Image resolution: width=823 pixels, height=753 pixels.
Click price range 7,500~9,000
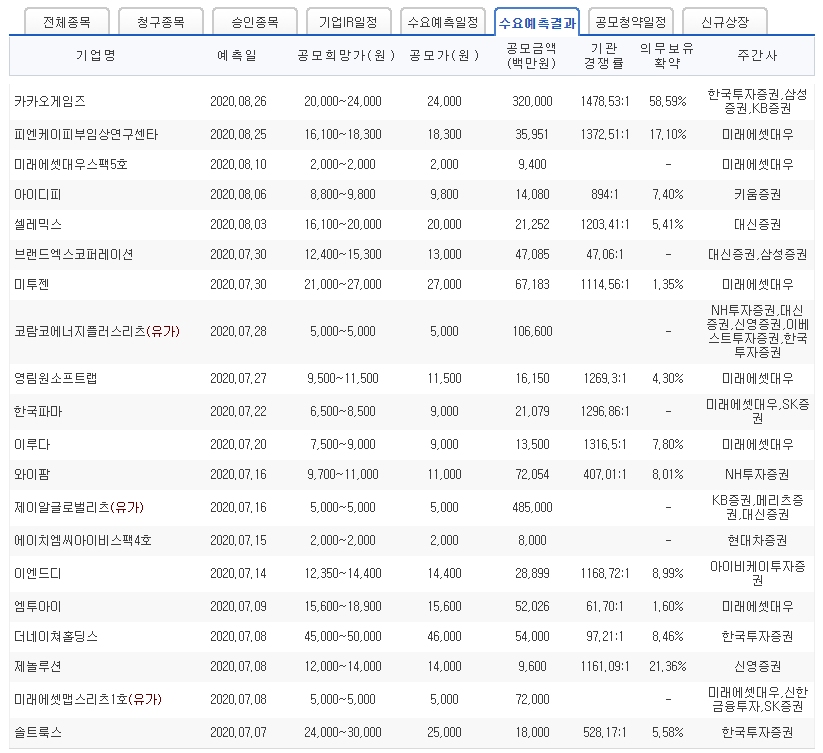click(343, 444)
